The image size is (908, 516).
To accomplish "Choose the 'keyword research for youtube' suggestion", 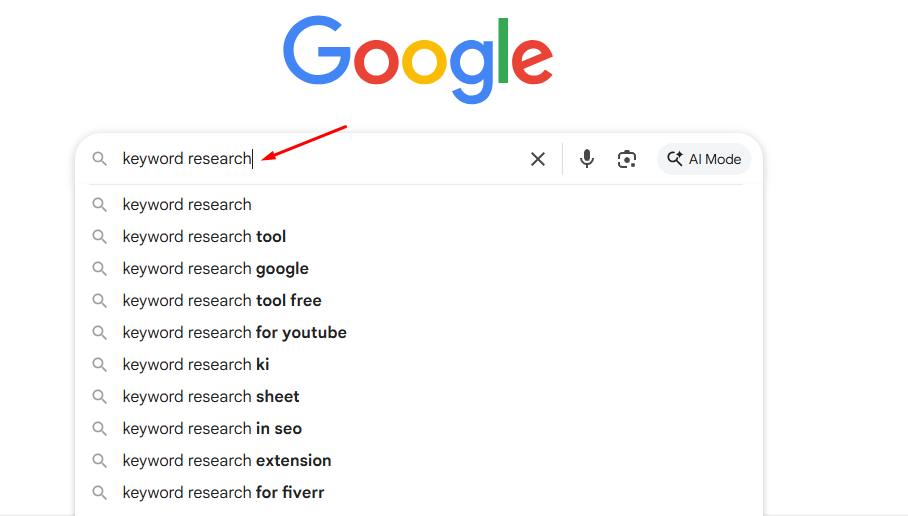I will (234, 333).
